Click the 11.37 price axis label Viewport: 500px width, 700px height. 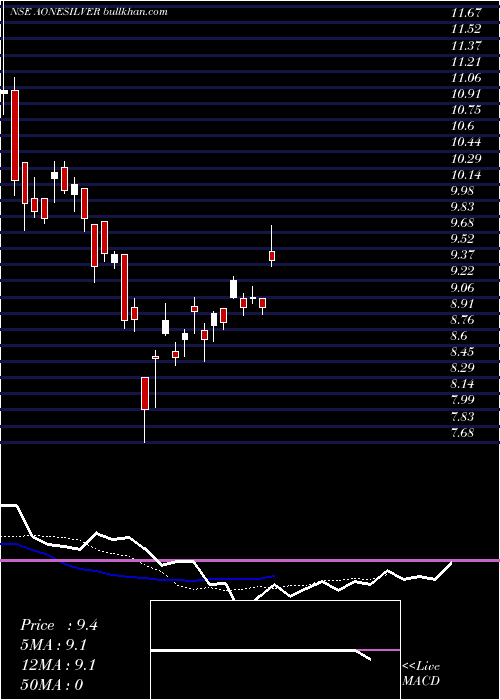(466, 46)
